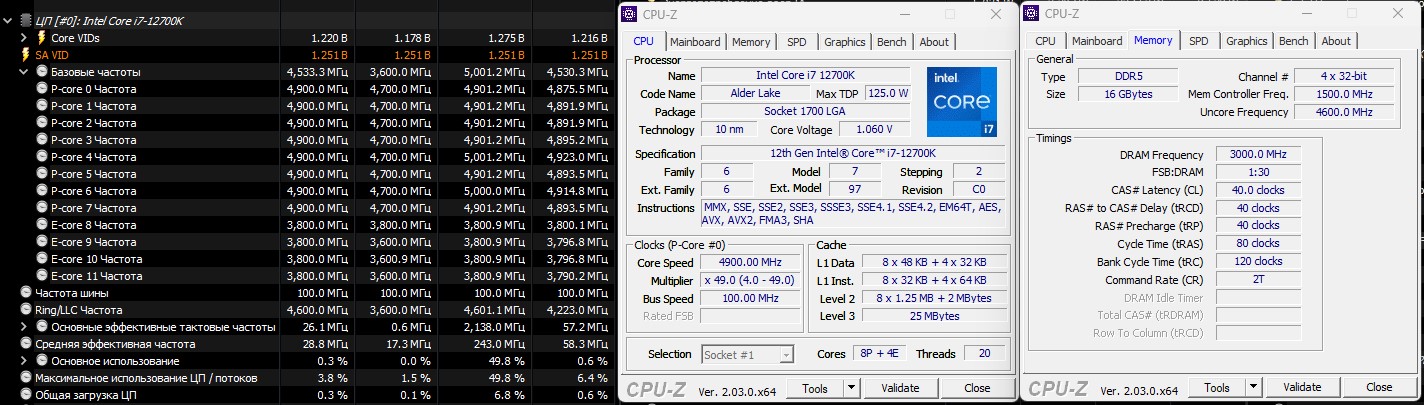Click the clock icon of E-core 8 Частота
The image size is (1424, 405).
pos(41,225)
